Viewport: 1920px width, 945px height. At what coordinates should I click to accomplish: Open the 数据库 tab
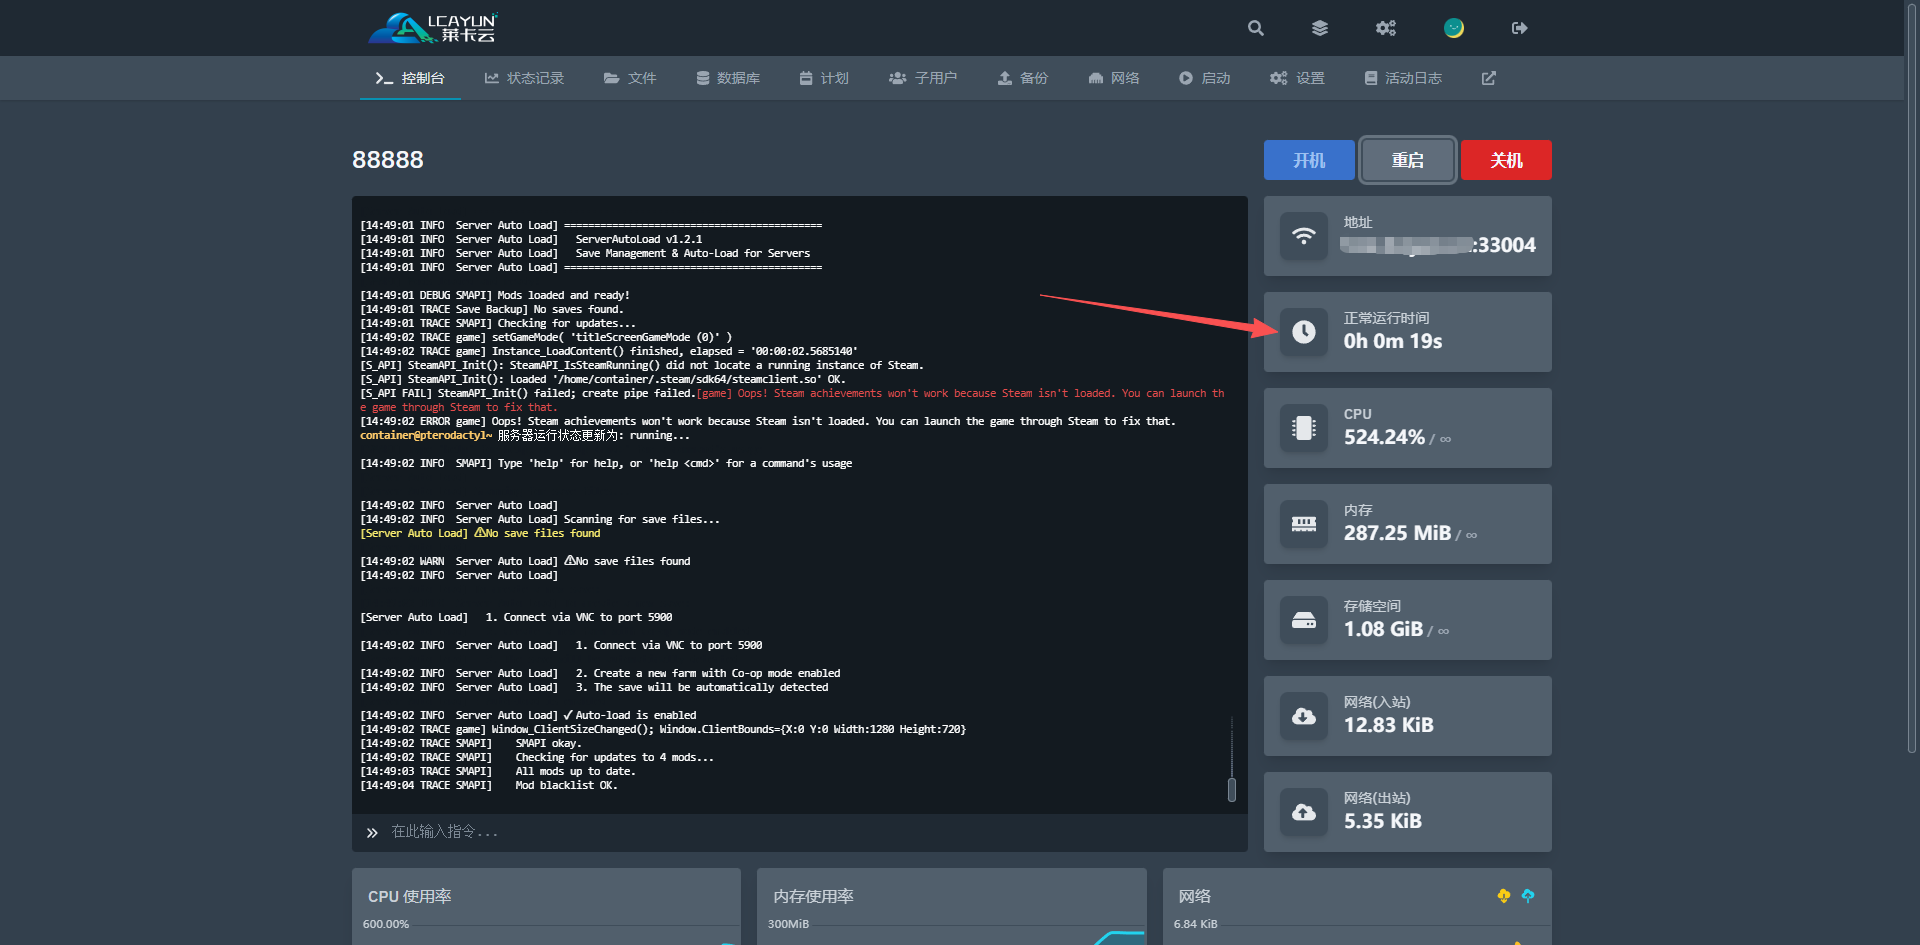click(728, 78)
